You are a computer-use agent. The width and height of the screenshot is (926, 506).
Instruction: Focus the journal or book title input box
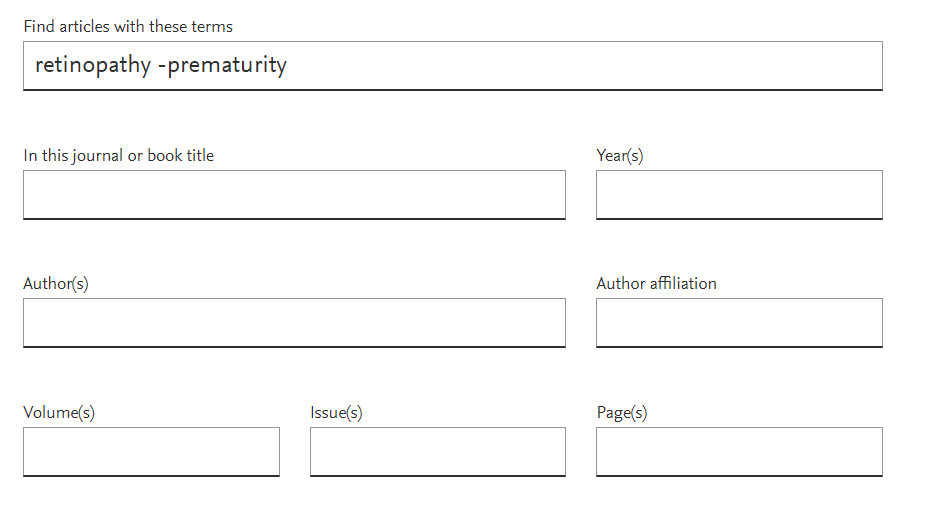pyautogui.click(x=294, y=195)
